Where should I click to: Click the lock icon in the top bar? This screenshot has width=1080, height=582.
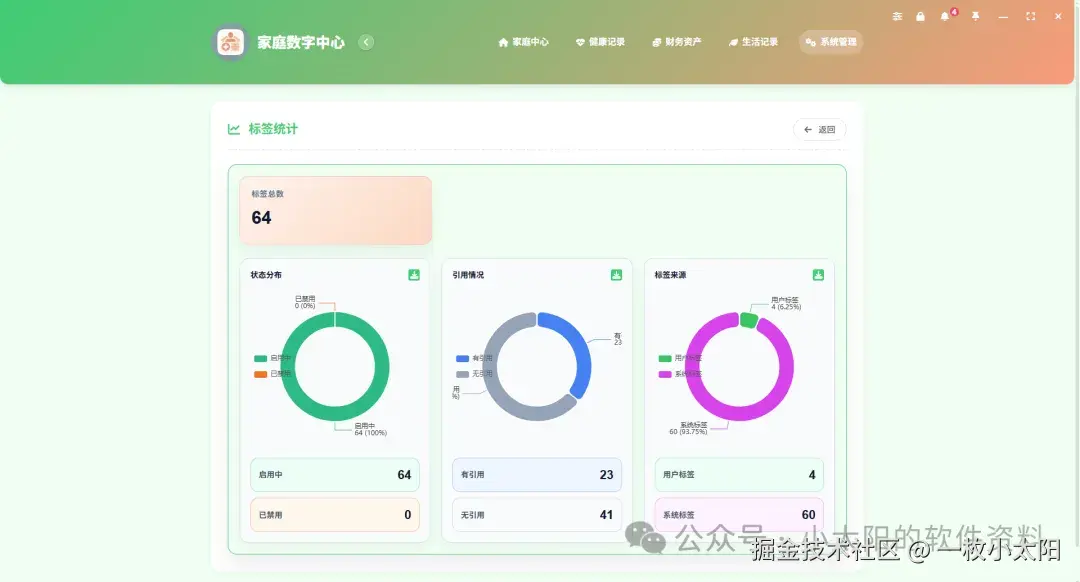coord(921,16)
